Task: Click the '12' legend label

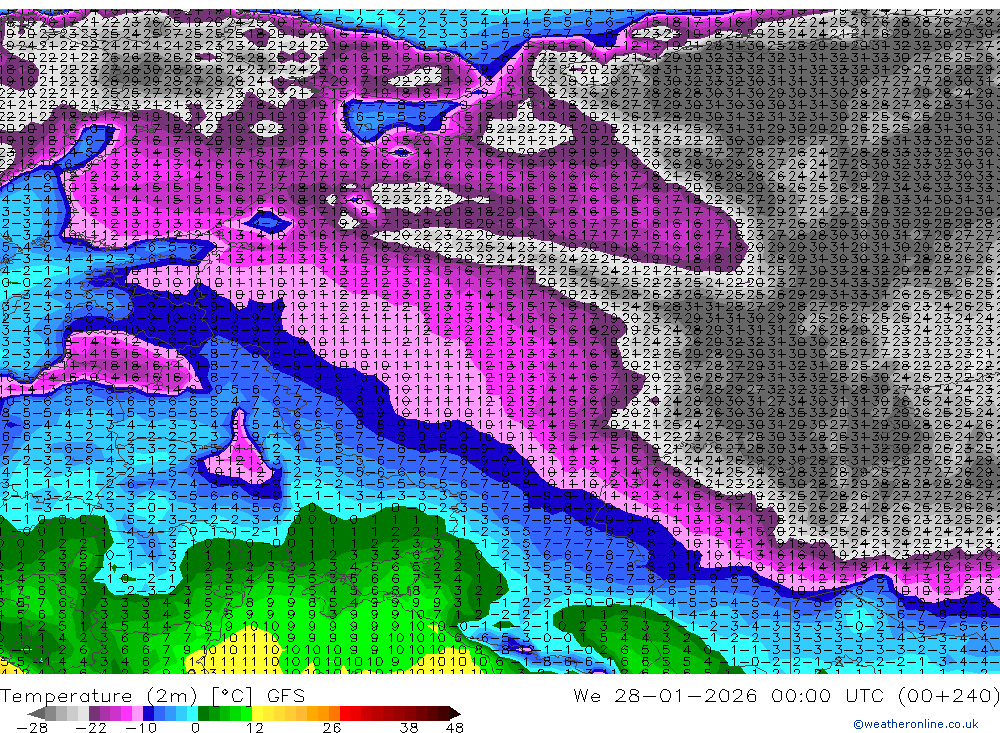Action: [254, 728]
